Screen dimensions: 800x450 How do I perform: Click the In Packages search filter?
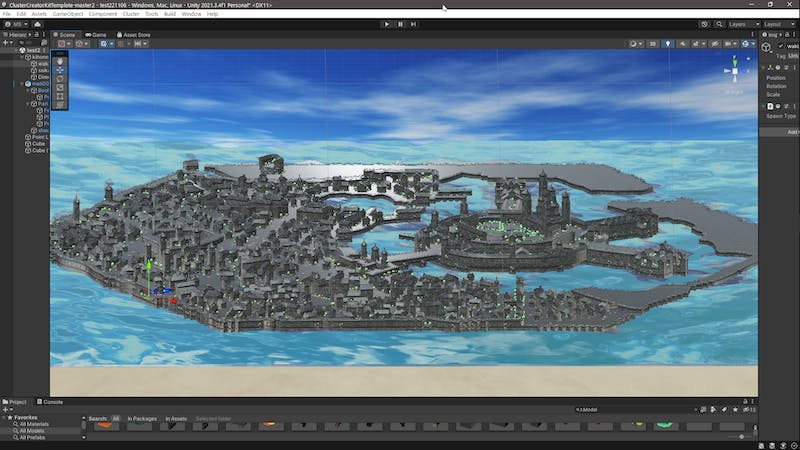point(142,419)
